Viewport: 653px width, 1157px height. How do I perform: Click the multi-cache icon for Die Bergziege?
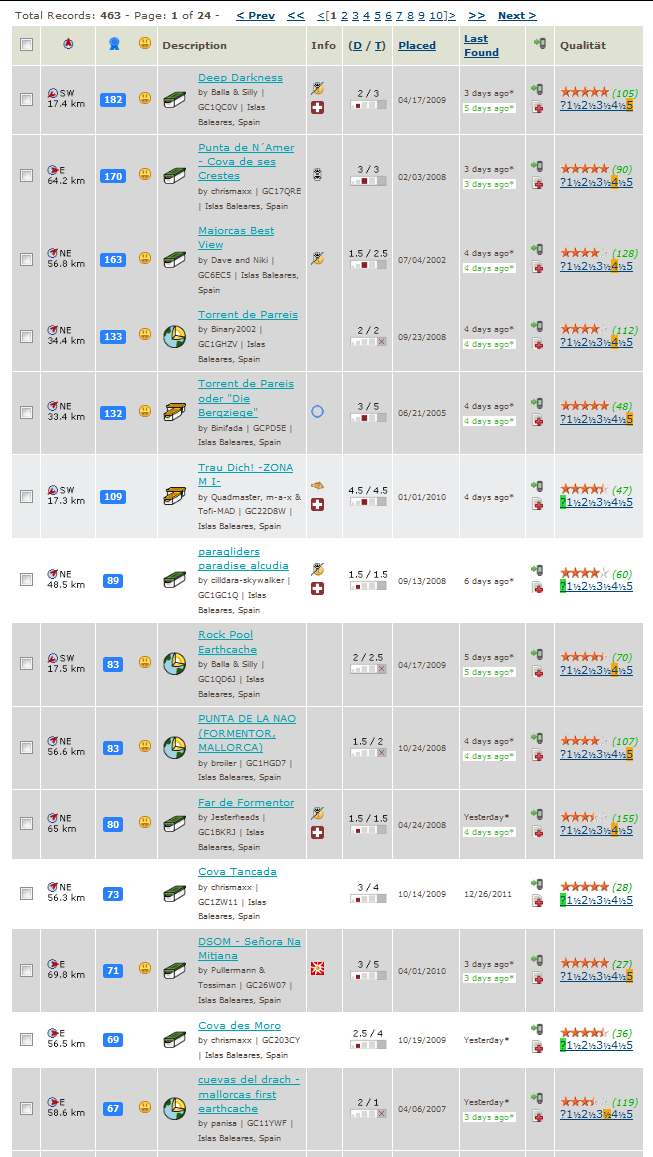pyautogui.click(x=174, y=412)
